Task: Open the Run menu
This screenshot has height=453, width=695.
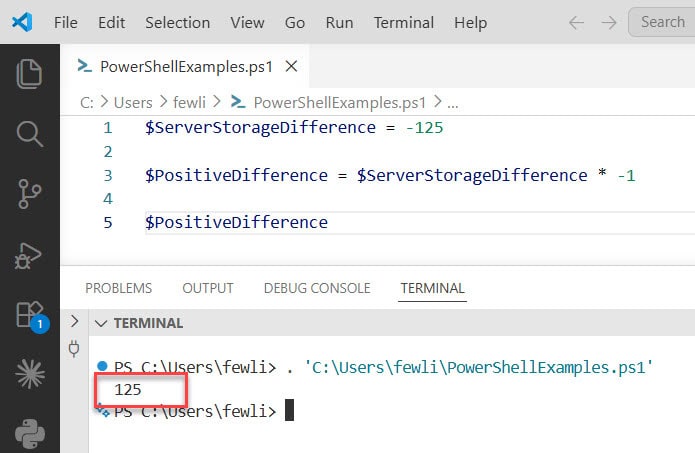Action: pos(339,22)
